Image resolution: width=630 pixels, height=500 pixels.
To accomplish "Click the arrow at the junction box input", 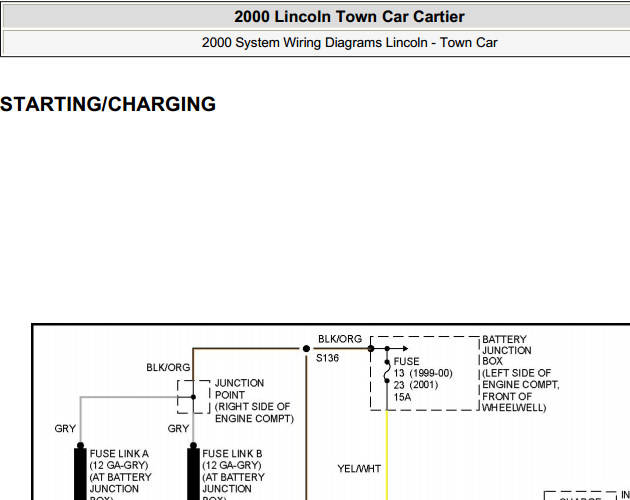I will pyautogui.click(x=405, y=348).
